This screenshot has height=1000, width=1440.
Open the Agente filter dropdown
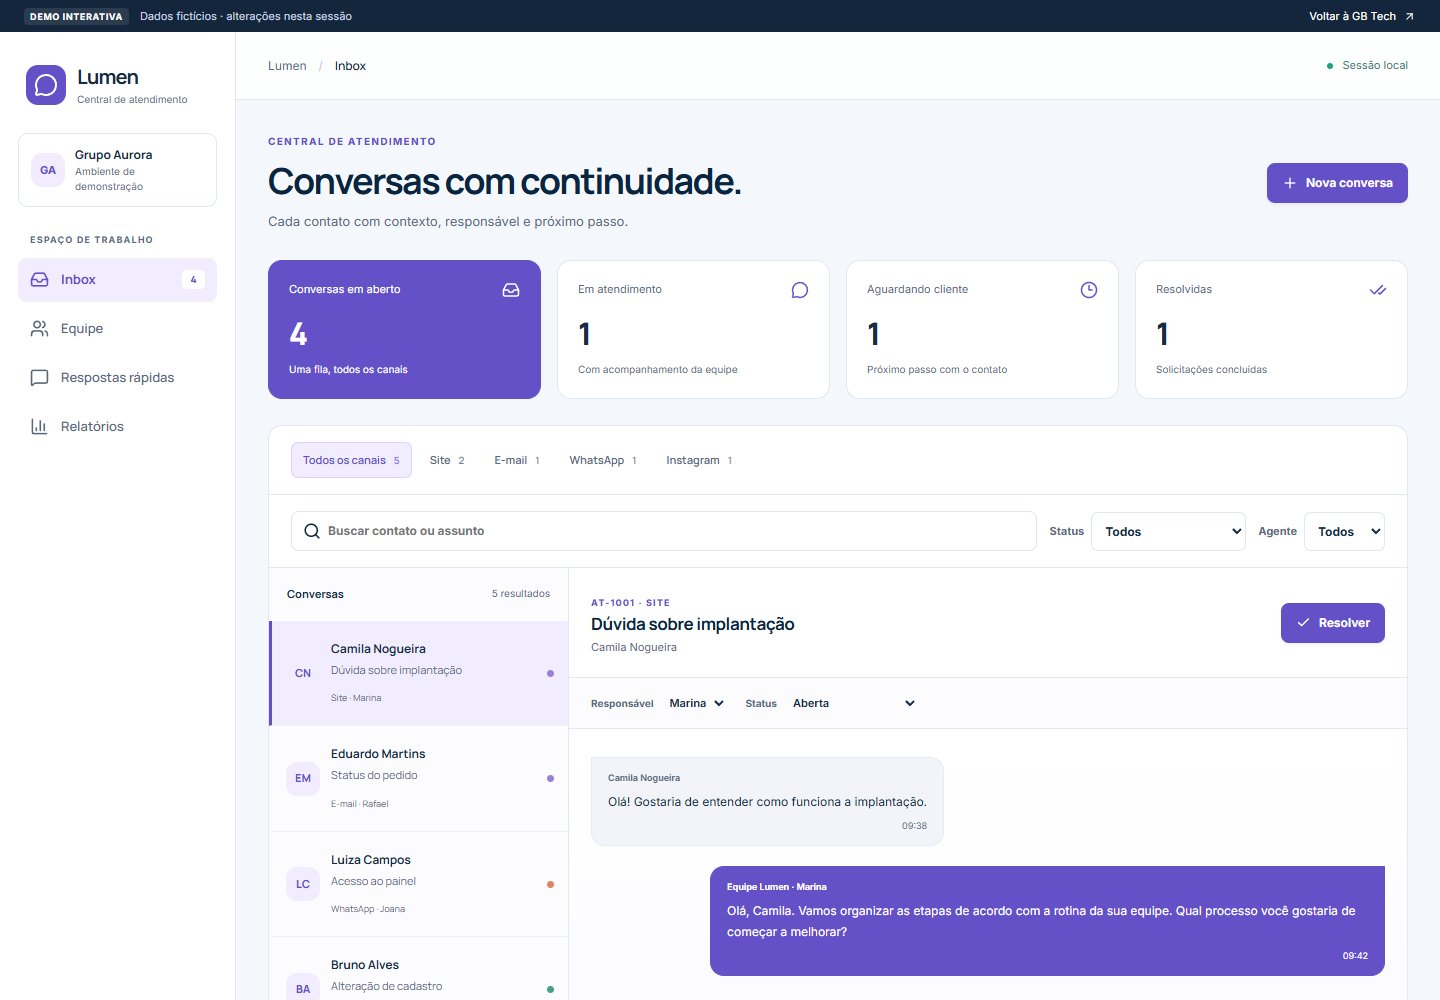[1345, 531]
